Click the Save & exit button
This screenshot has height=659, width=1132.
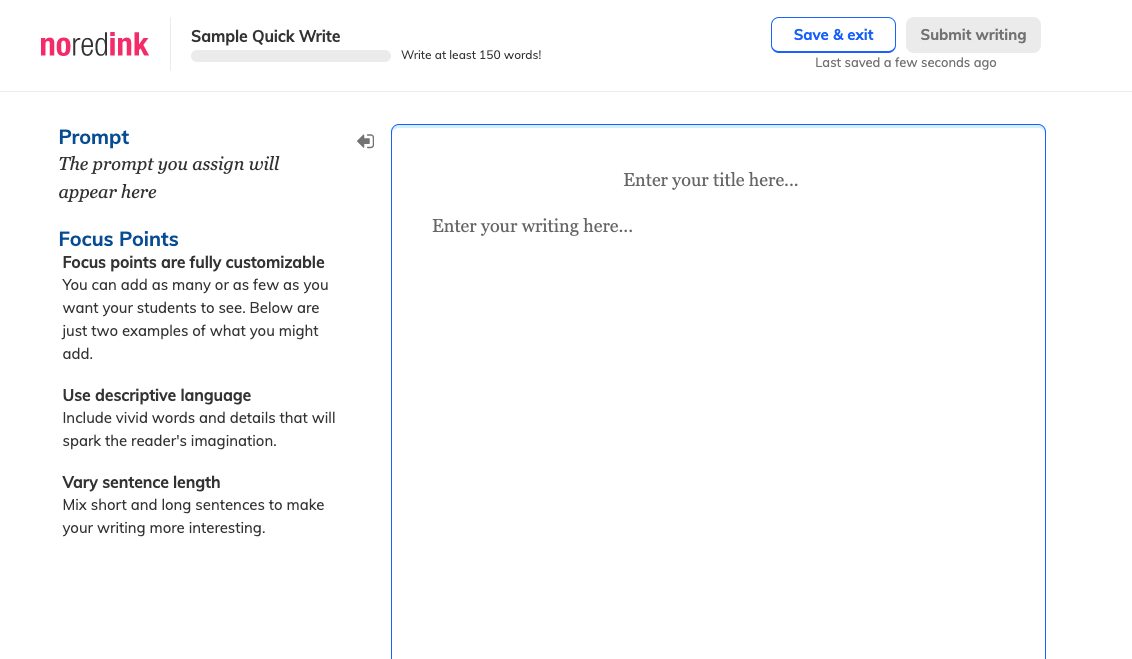coord(833,35)
